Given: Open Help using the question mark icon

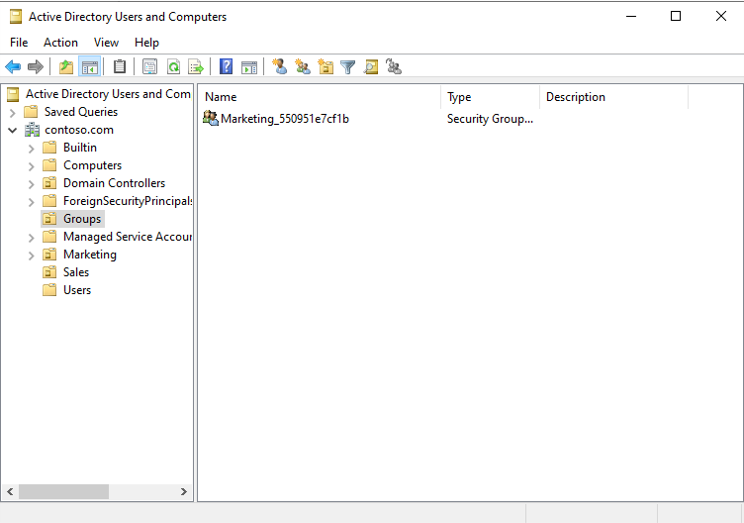Looking at the screenshot, I should 226,67.
